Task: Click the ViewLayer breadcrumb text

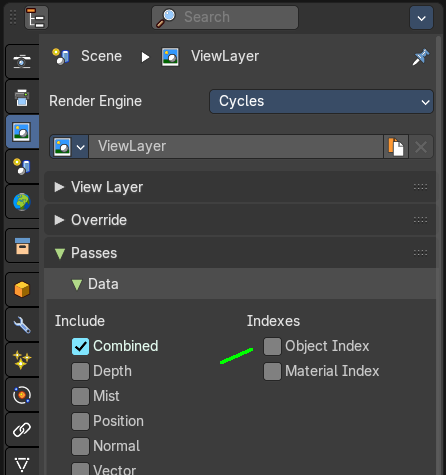Action: 225,57
